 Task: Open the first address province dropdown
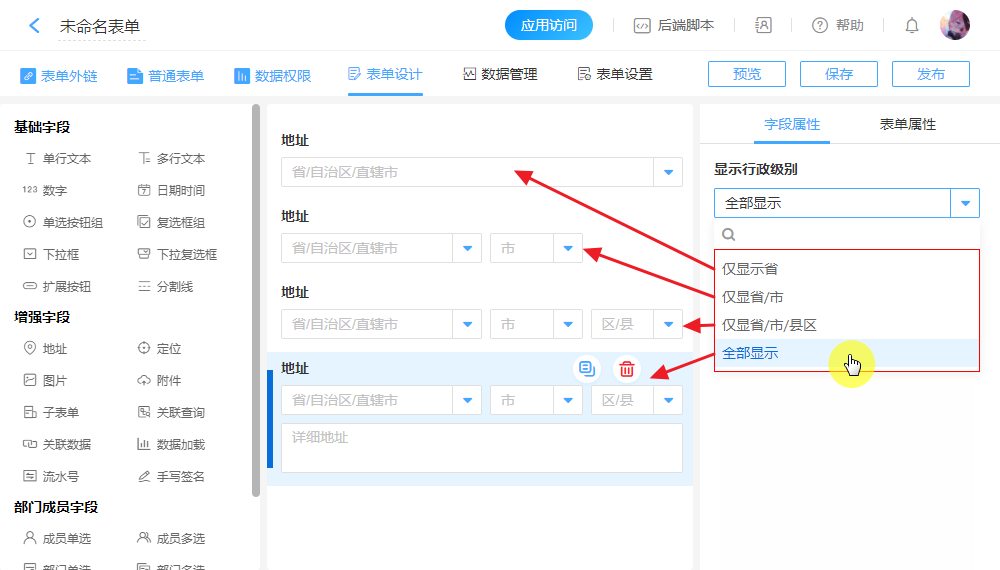coord(669,172)
